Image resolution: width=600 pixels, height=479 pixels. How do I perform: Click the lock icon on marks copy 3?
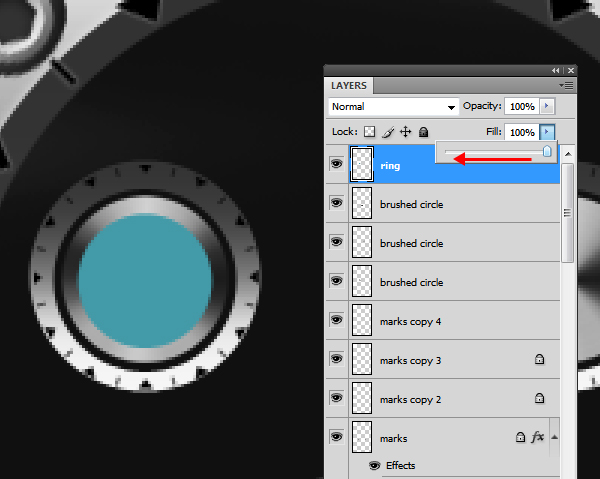[x=539, y=359]
